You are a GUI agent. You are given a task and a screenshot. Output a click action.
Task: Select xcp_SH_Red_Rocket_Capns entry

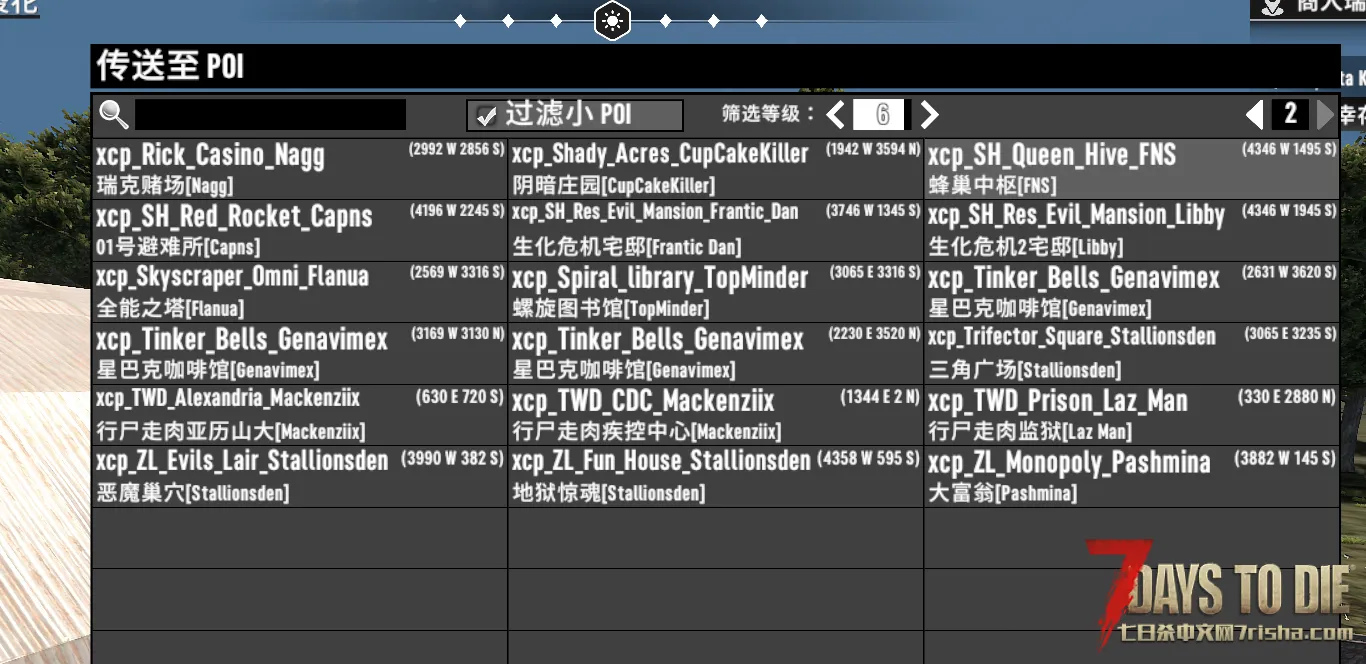click(x=300, y=231)
